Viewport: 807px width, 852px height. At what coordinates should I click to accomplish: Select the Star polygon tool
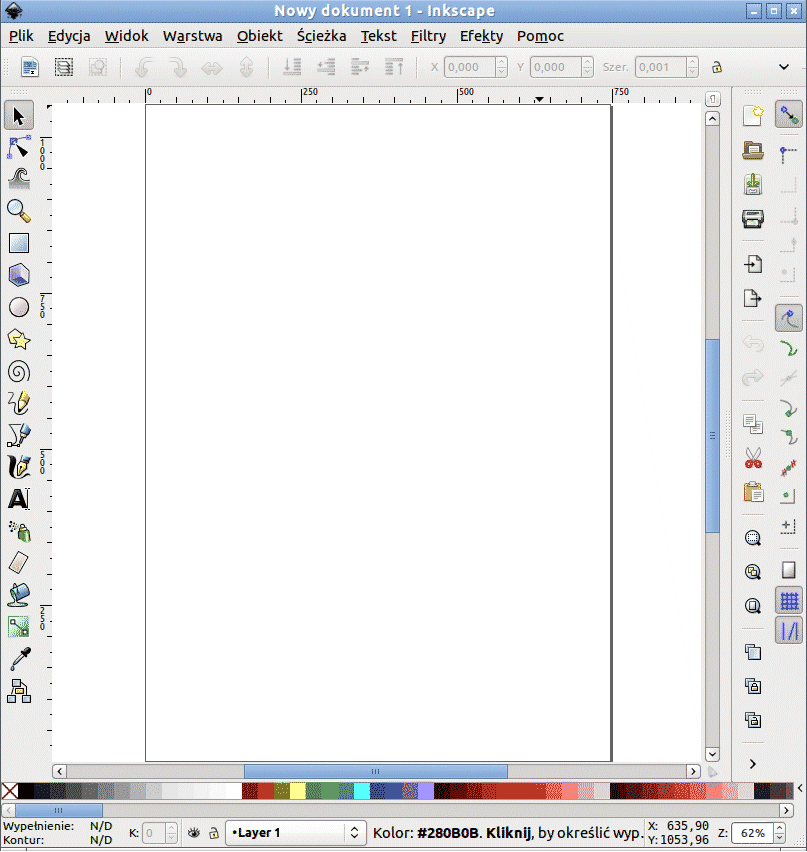19,339
